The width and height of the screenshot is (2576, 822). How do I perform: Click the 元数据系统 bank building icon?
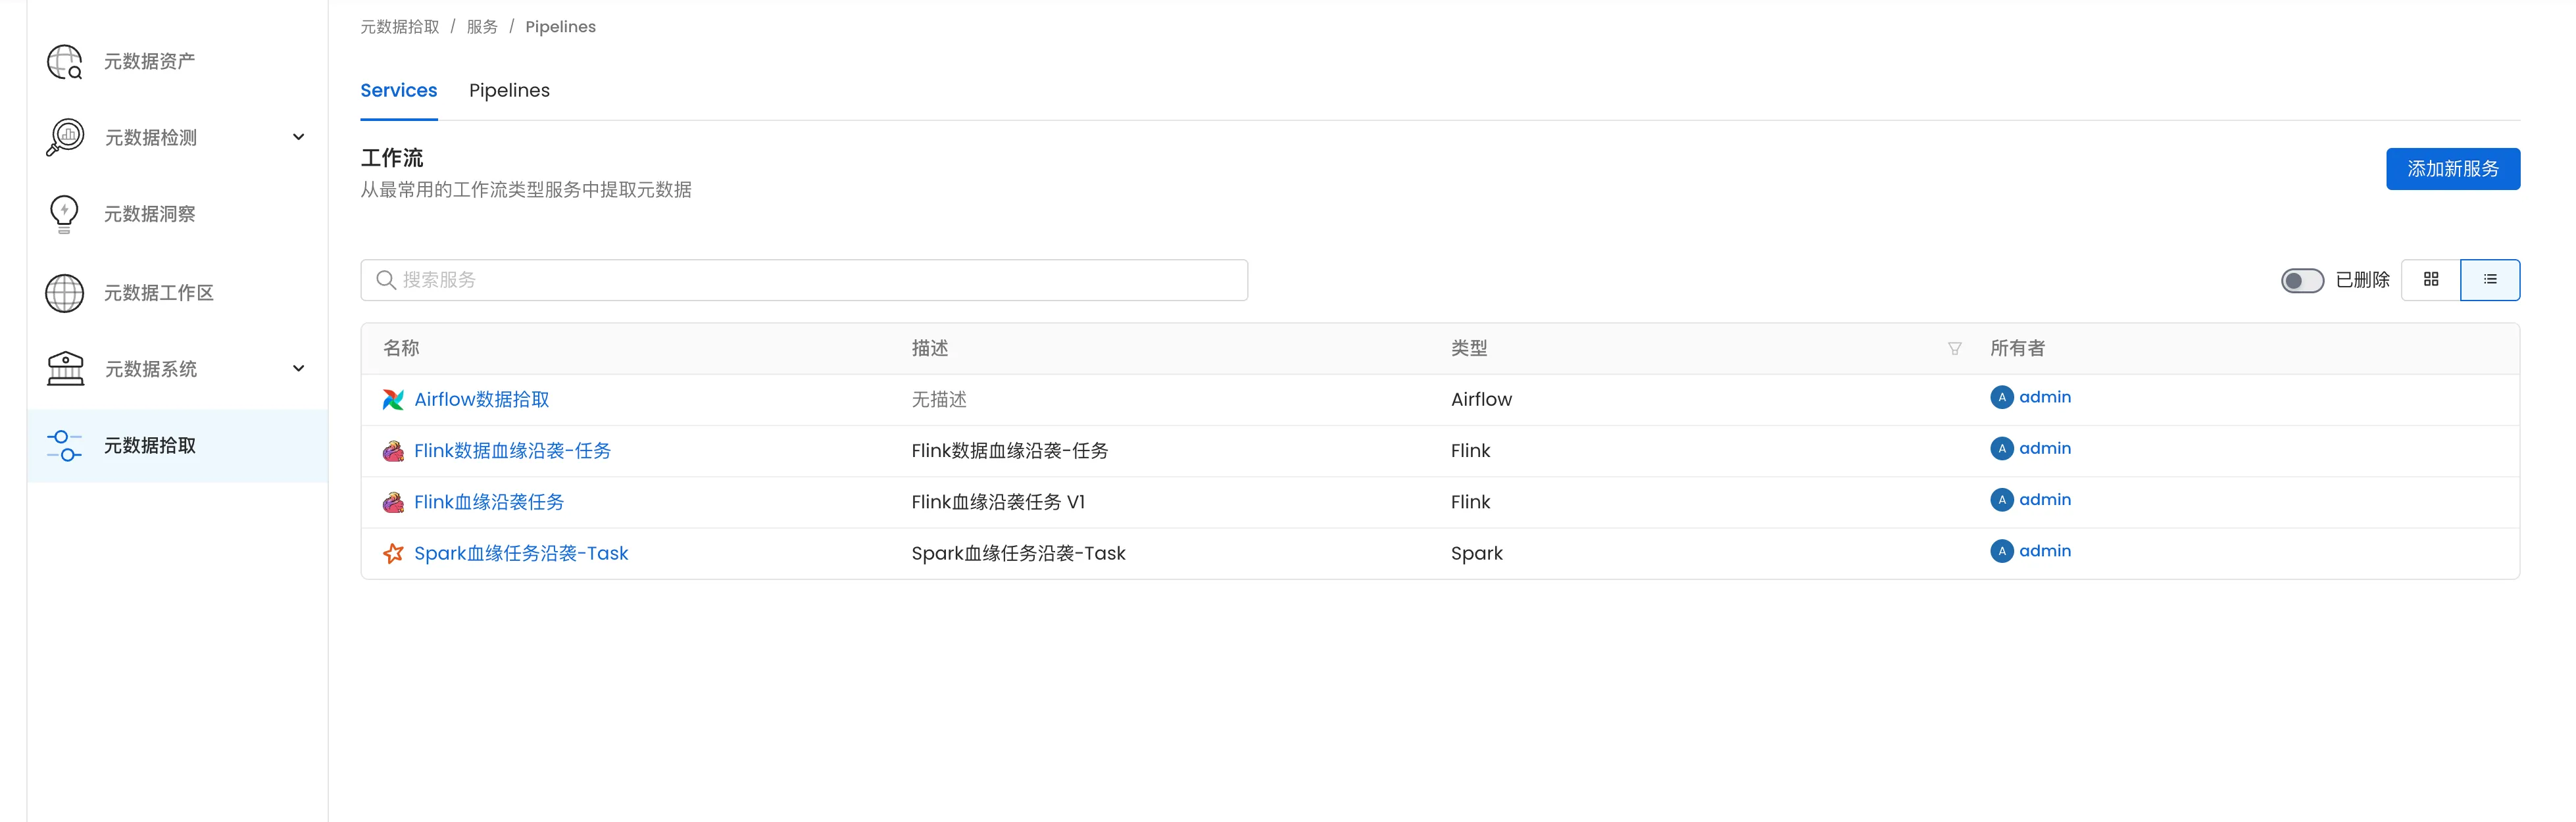pos(65,369)
